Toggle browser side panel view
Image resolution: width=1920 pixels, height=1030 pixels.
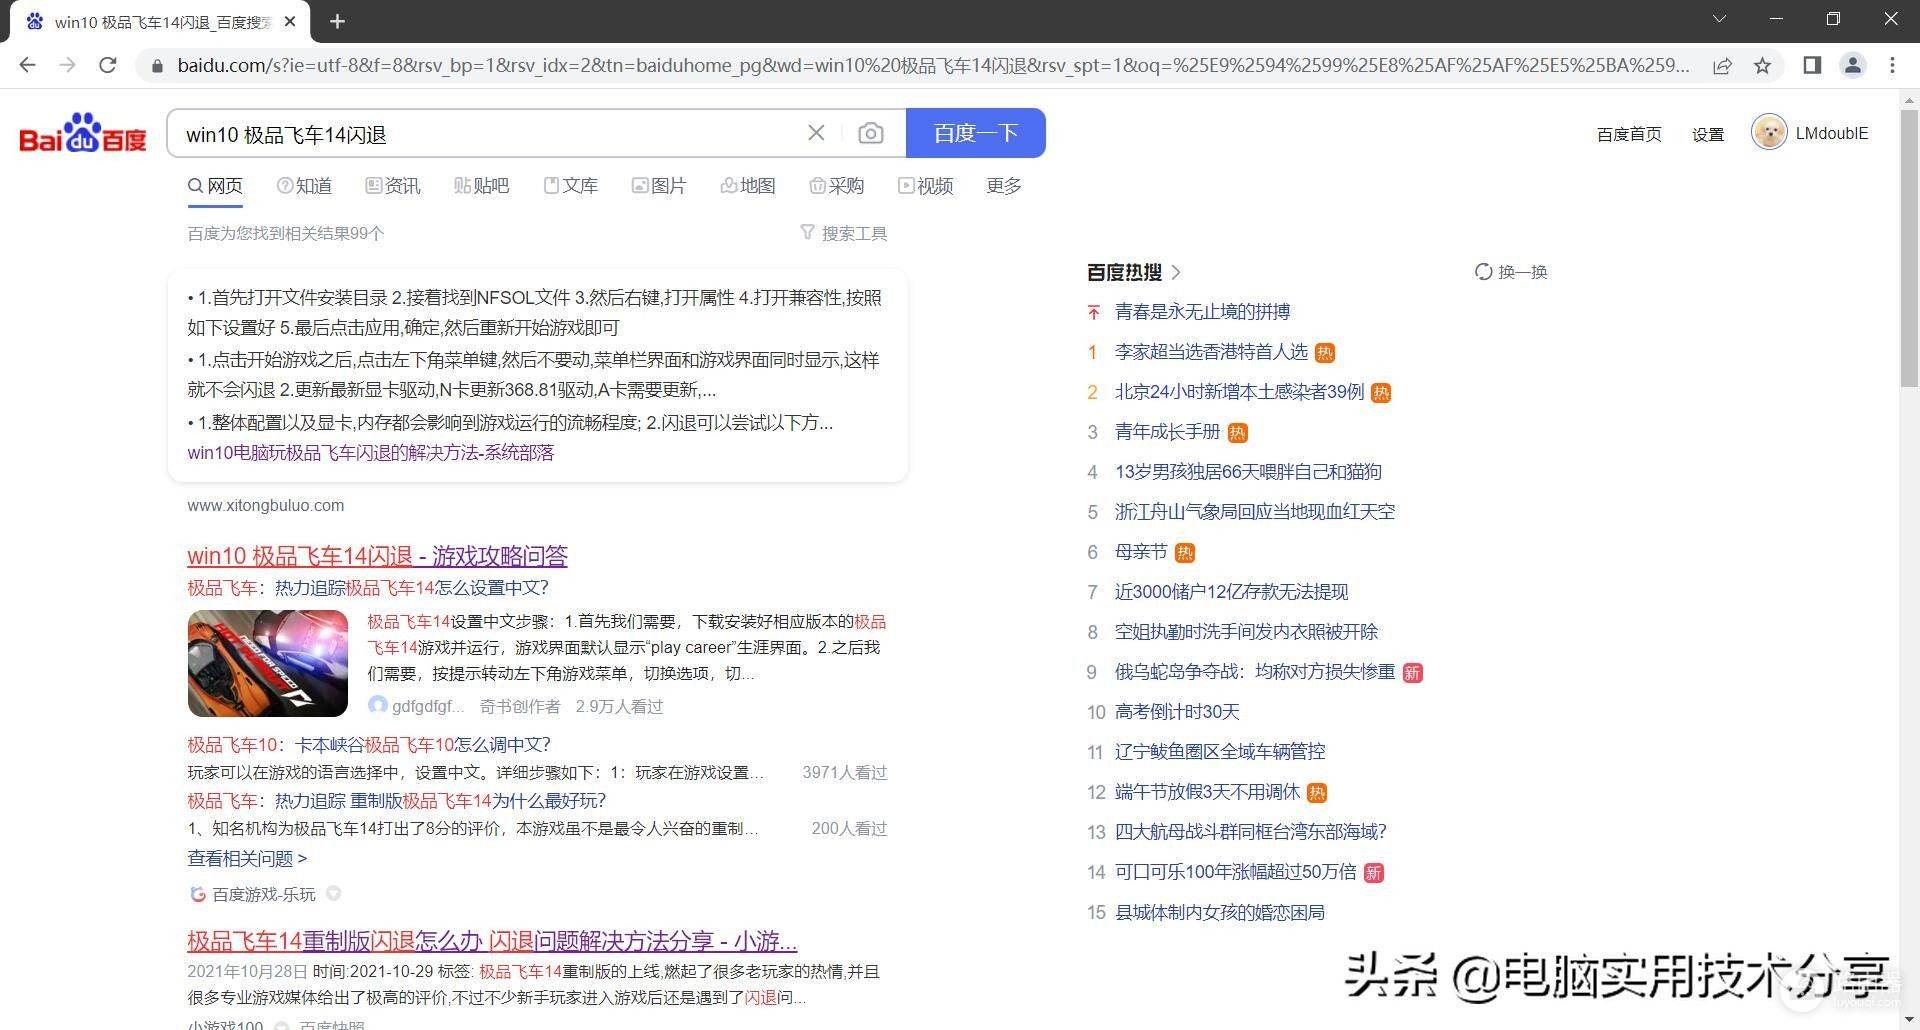[x=1811, y=66]
